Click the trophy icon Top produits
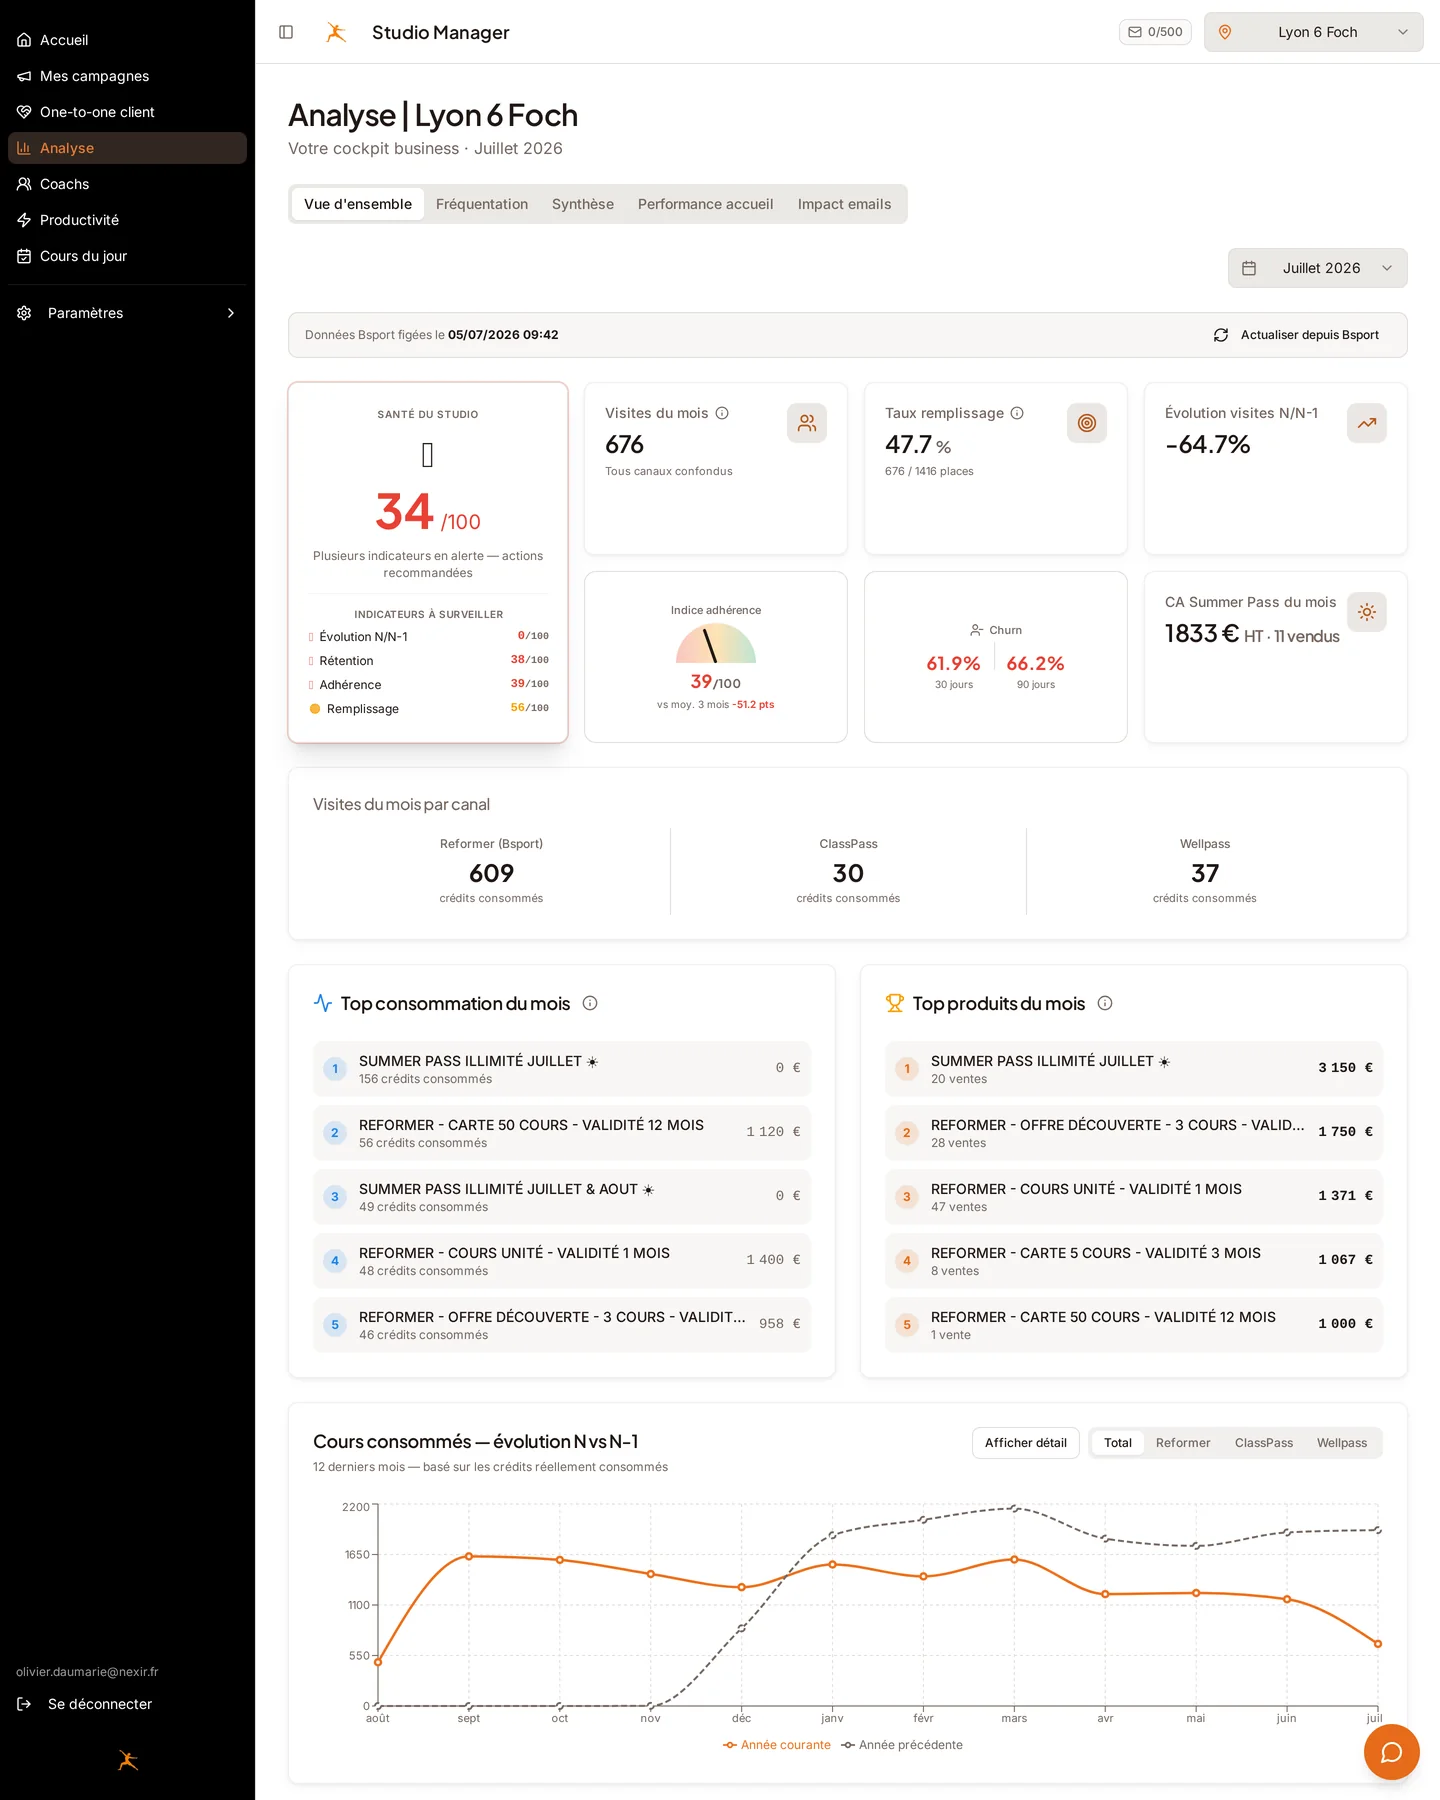Viewport: 1440px width, 1800px height. [895, 1003]
